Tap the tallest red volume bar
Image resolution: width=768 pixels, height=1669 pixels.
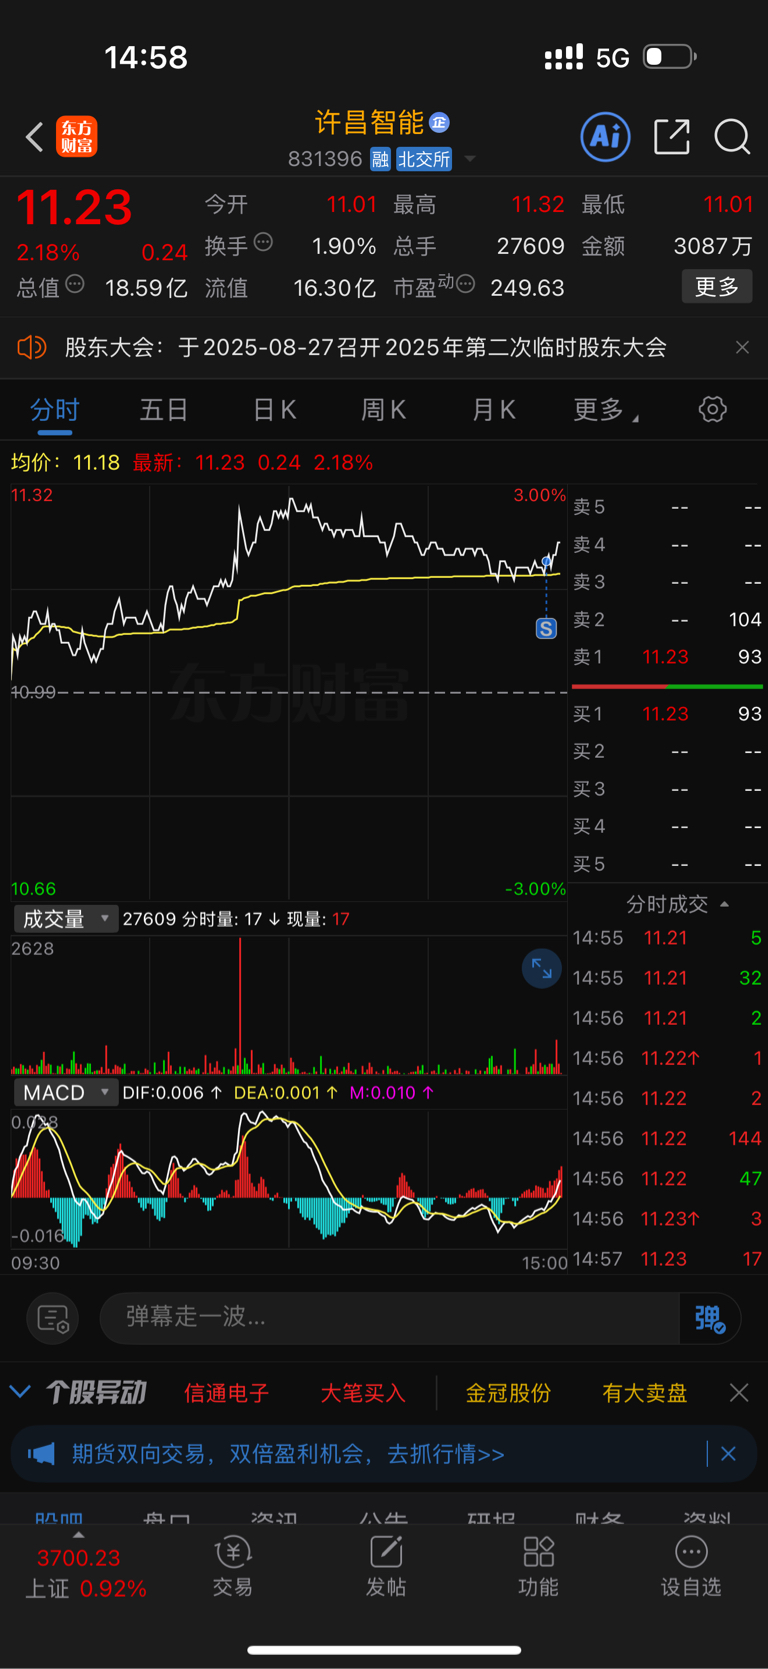click(x=240, y=1006)
